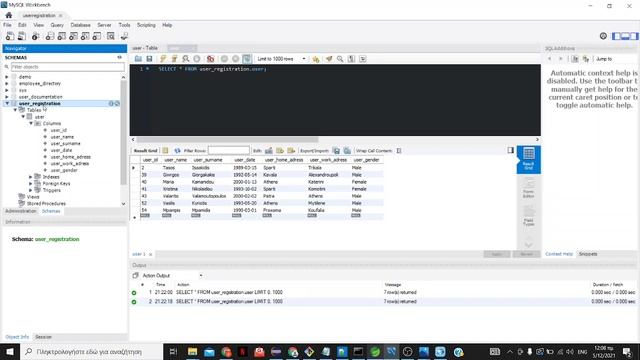This screenshot has height=360, width=640.
Task: Open the Server menu
Action: point(104,25)
